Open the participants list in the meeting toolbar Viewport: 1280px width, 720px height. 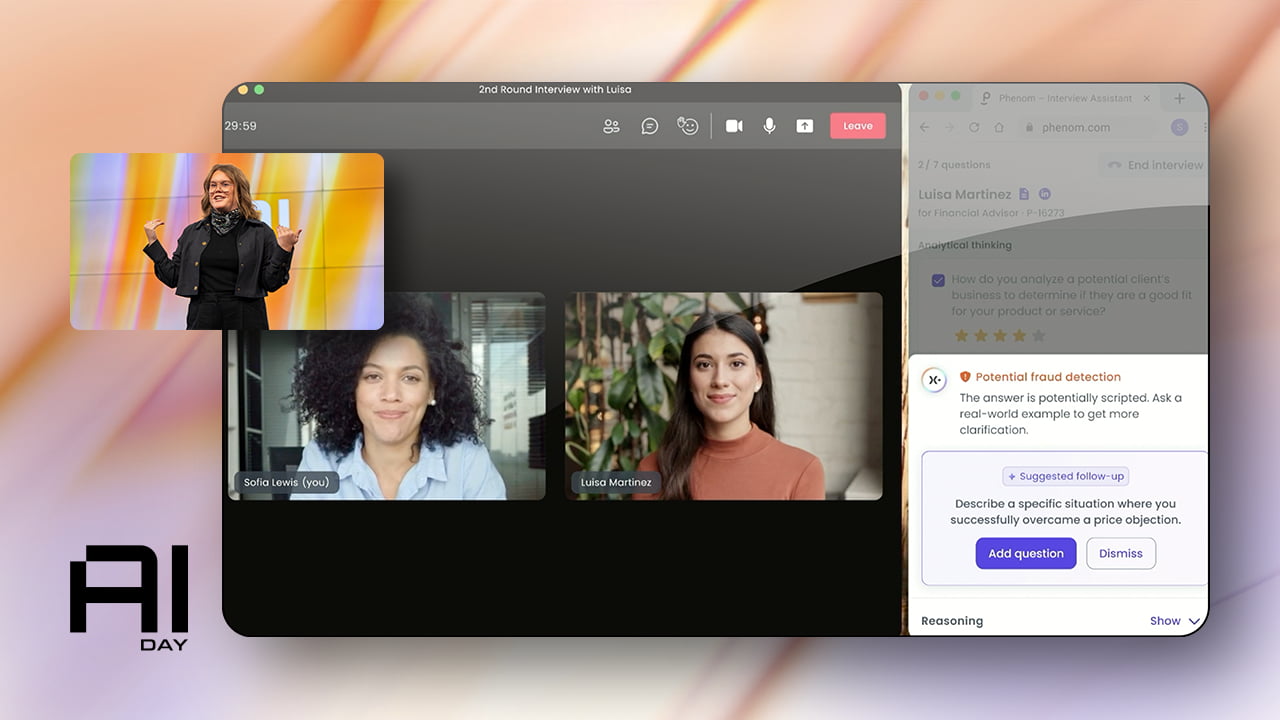pos(611,126)
